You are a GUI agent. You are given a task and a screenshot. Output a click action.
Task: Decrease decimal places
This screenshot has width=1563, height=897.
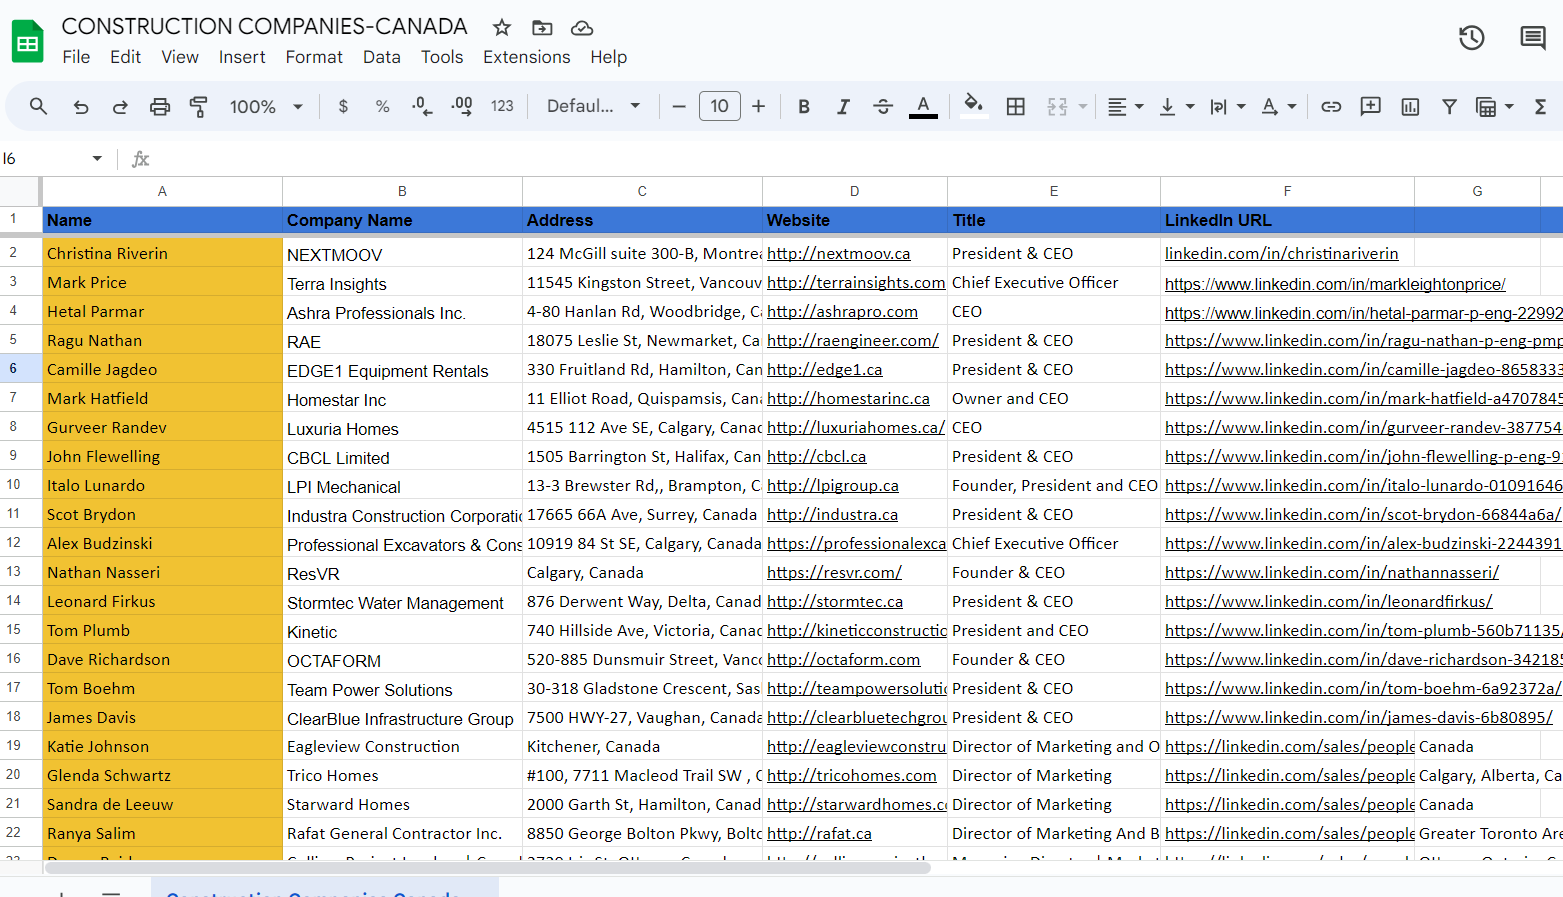point(422,106)
